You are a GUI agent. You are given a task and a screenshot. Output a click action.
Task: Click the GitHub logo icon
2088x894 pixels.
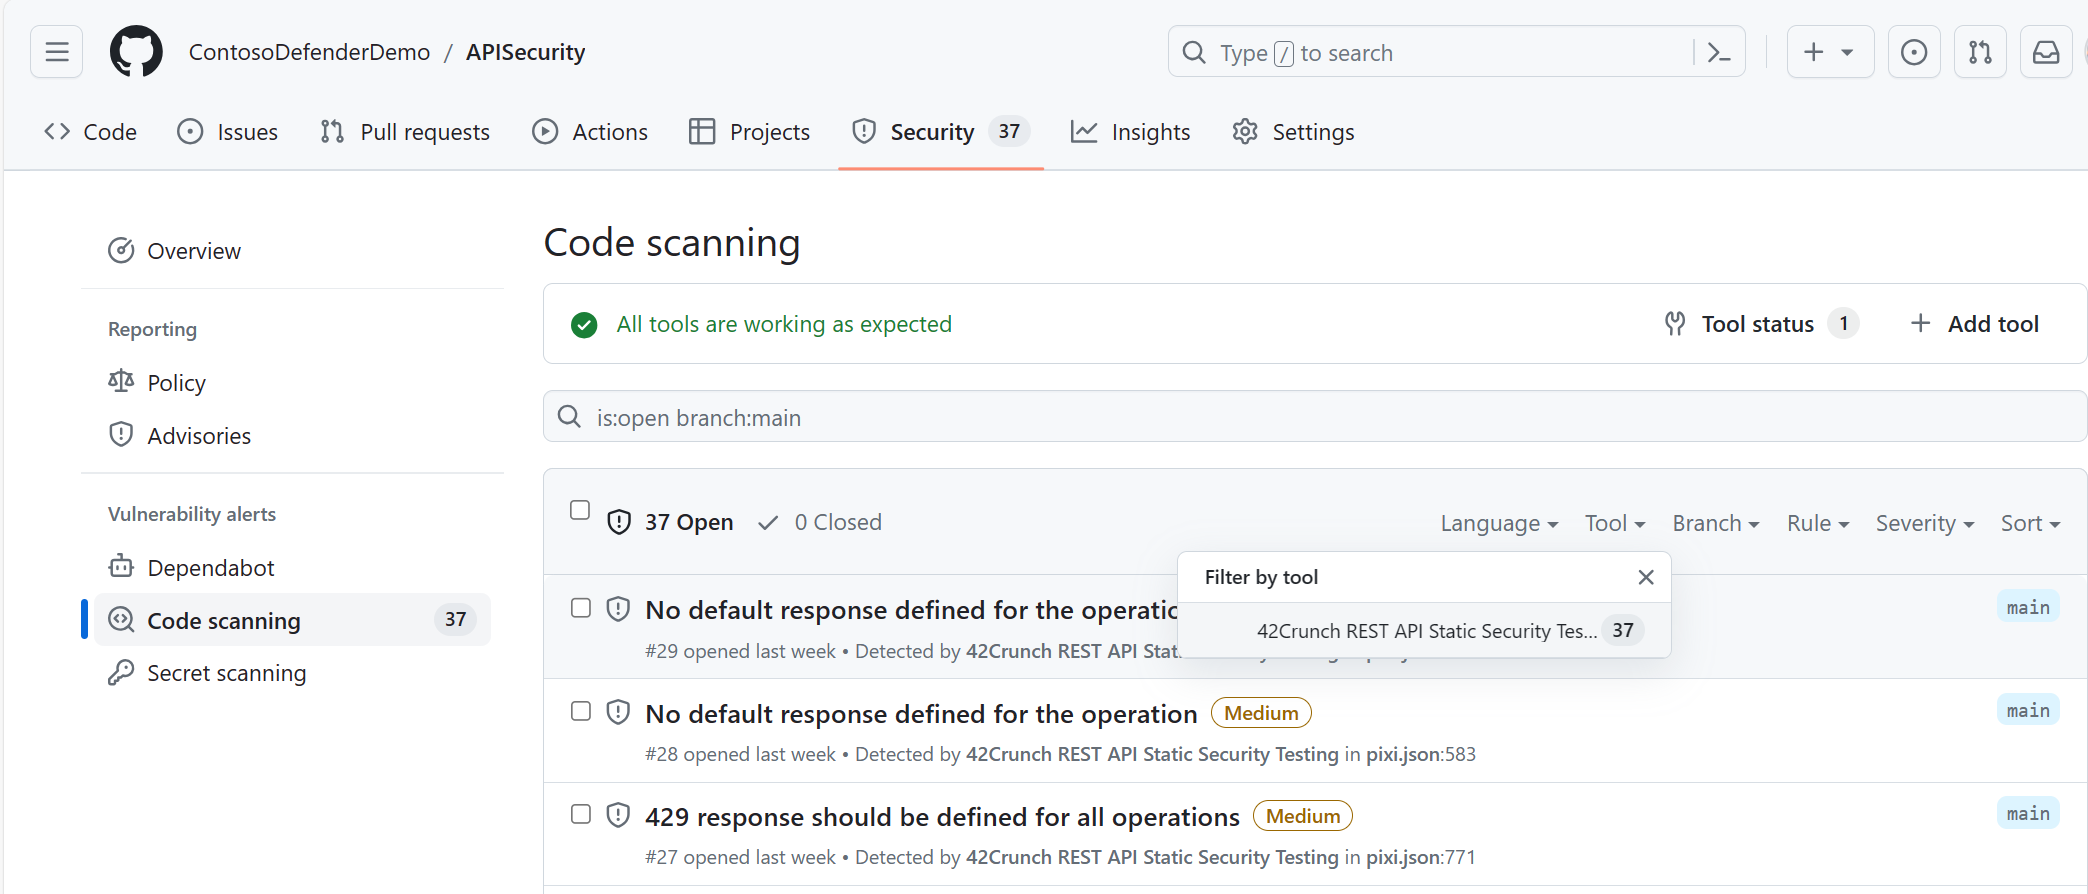pyautogui.click(x=136, y=52)
